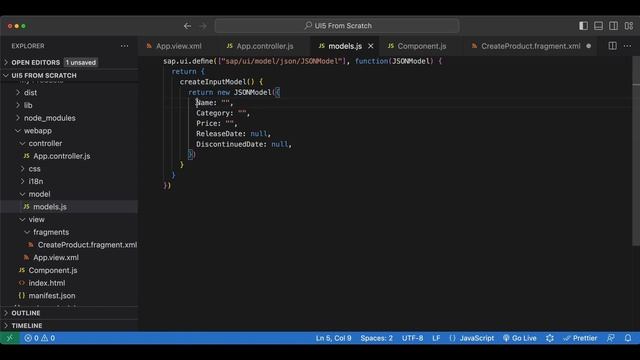
Task: Expand the lib folder
Action: coord(28,105)
